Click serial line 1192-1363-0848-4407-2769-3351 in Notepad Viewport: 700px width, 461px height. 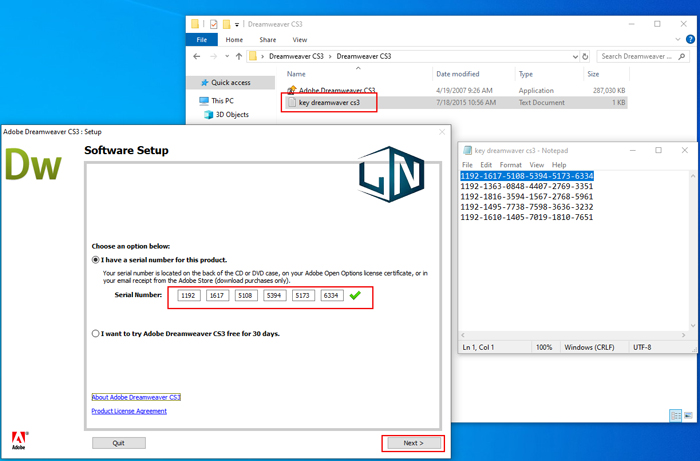tap(527, 186)
